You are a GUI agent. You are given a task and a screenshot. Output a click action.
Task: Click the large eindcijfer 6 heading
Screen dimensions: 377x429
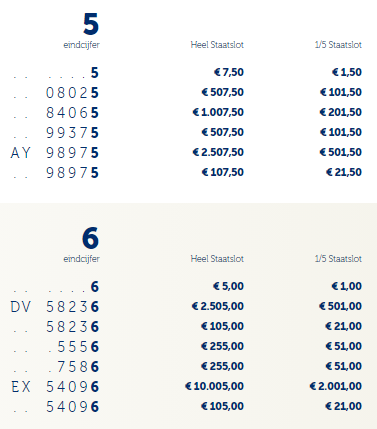[x=91, y=238]
